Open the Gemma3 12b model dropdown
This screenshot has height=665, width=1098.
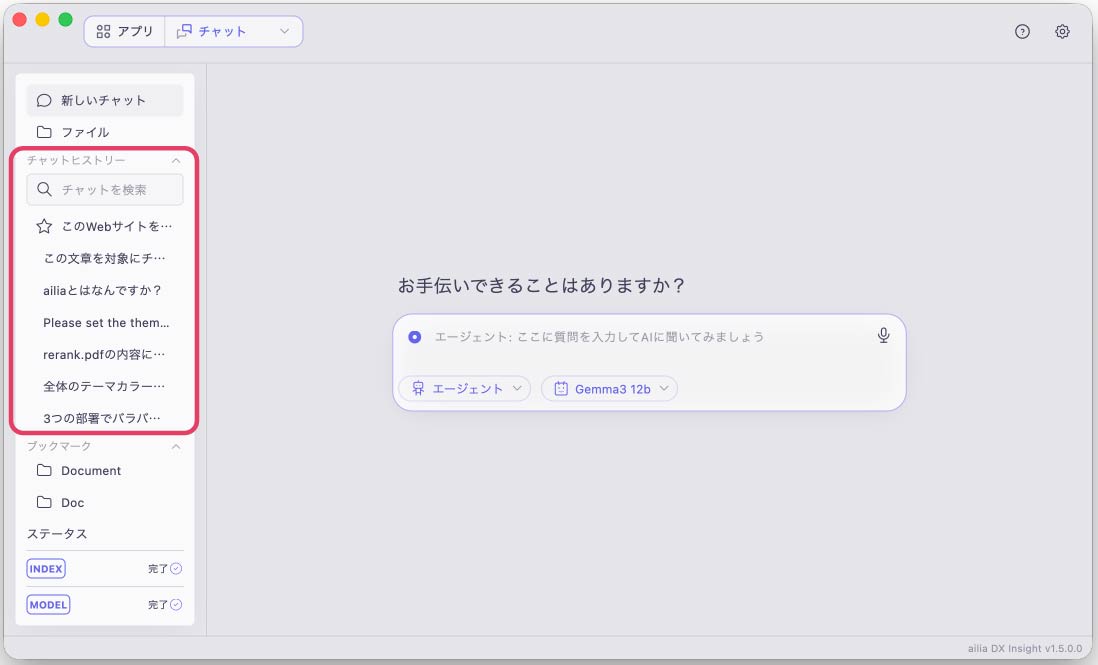pos(609,388)
